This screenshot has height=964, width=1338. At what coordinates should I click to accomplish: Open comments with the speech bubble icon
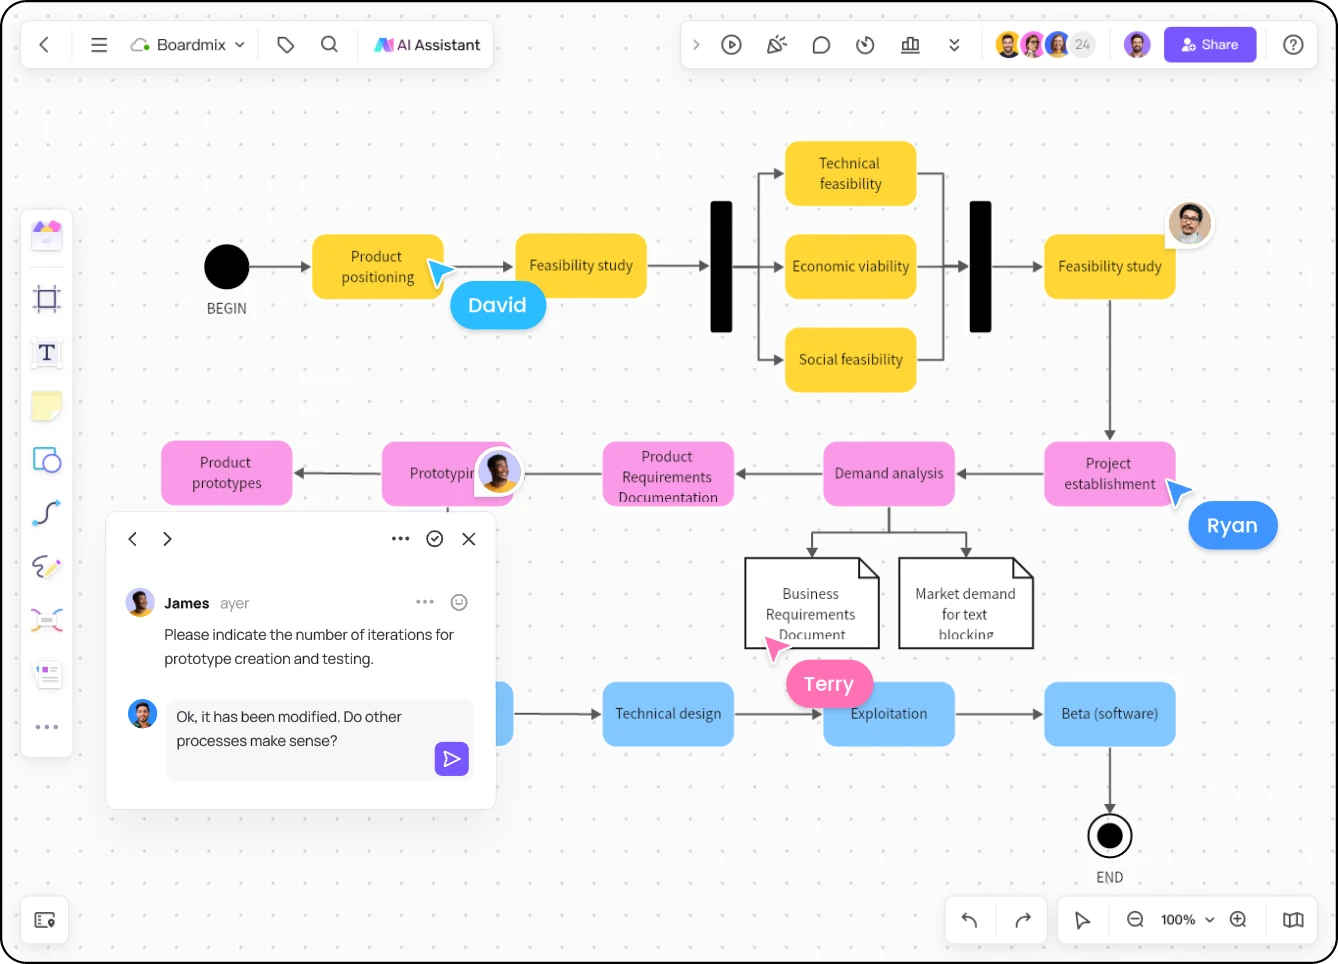(821, 45)
